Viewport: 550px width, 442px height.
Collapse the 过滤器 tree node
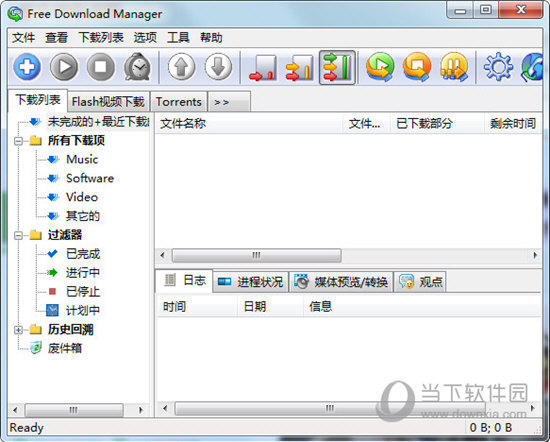(19, 235)
